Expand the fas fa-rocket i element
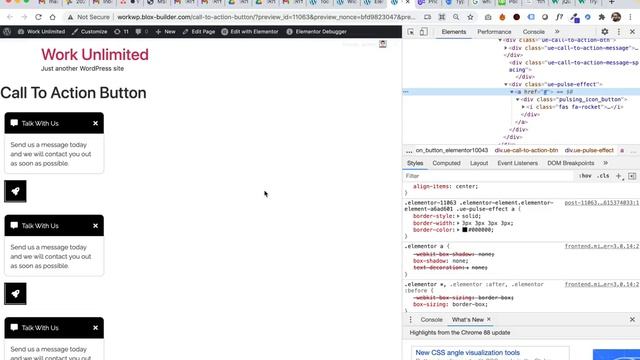This screenshot has height=360, width=640. coord(523,107)
